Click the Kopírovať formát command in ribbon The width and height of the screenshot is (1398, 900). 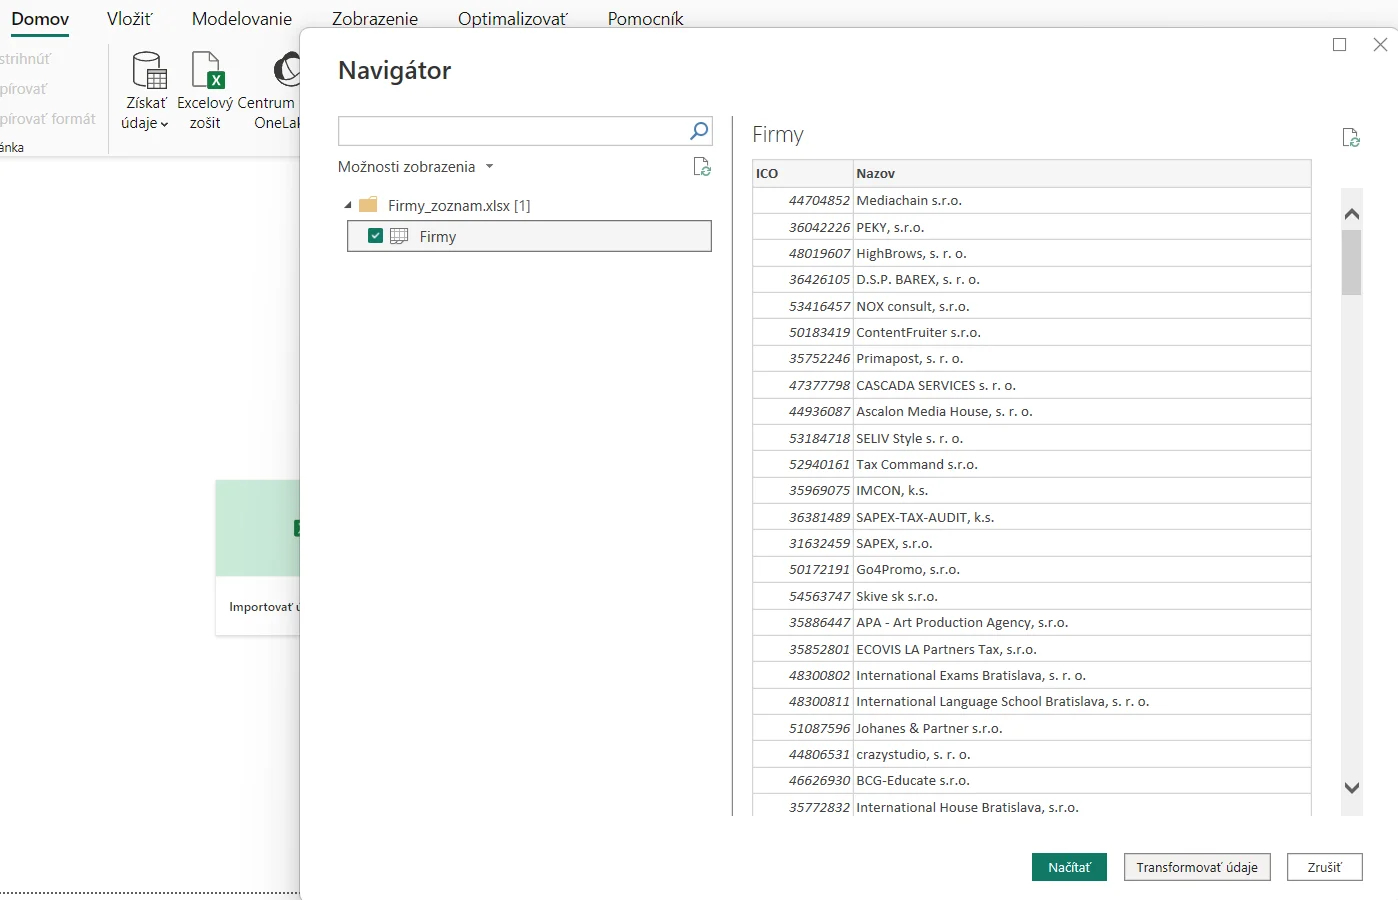click(x=48, y=119)
